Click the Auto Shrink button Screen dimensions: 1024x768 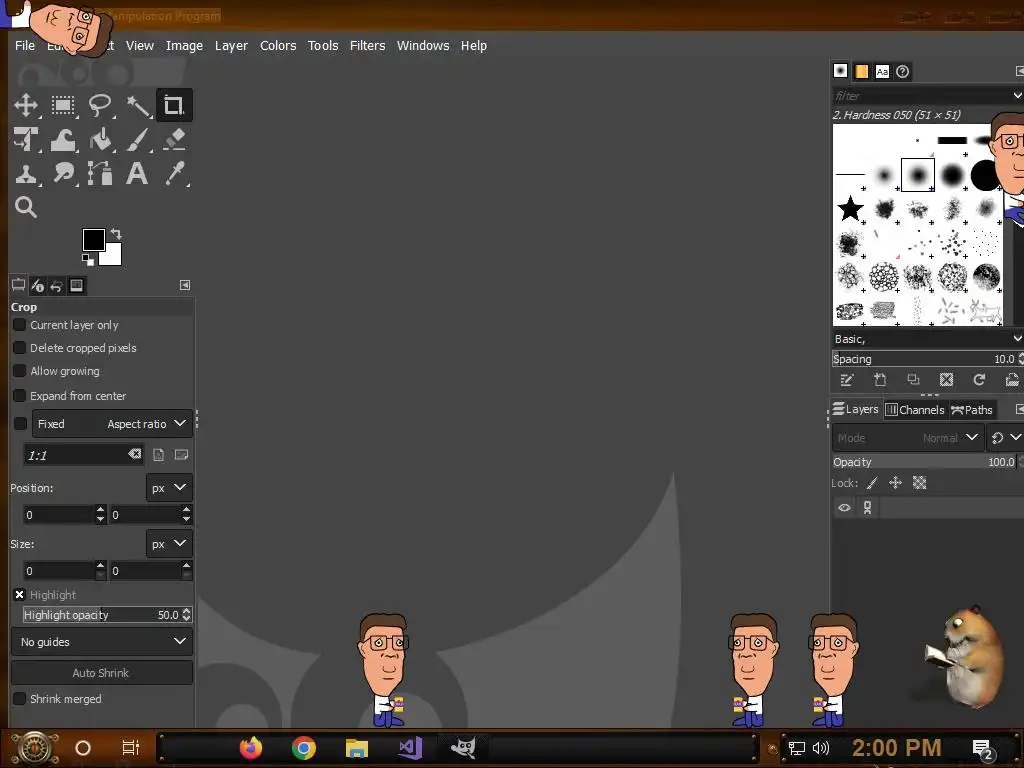point(101,673)
